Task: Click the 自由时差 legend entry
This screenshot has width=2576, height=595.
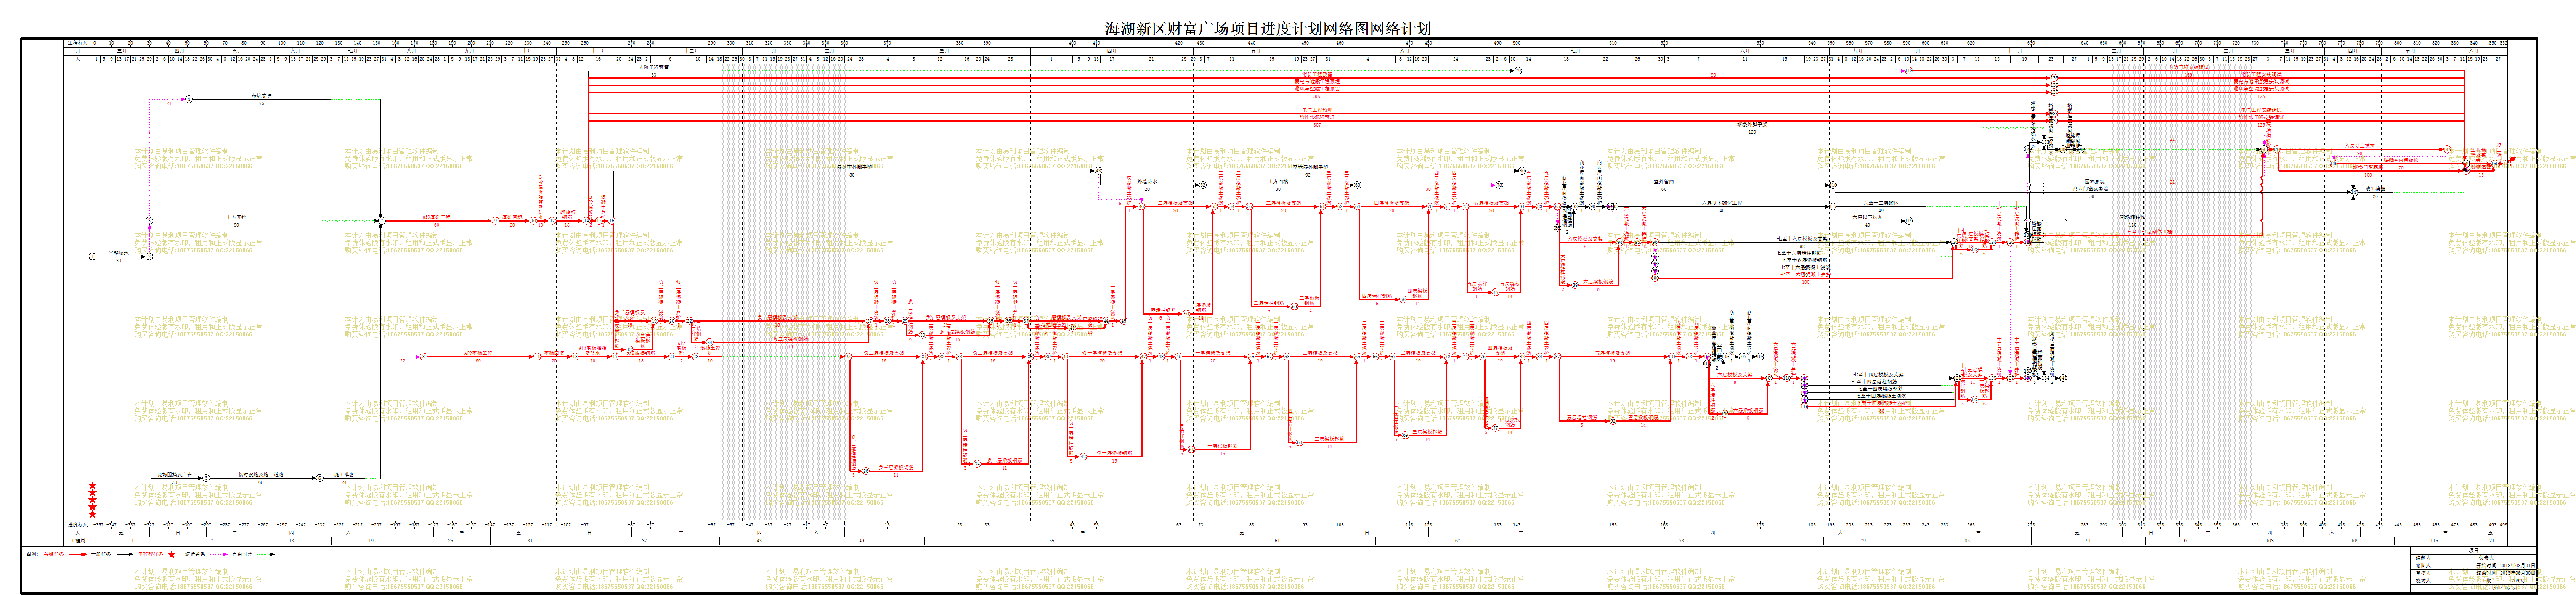Action: coord(243,554)
